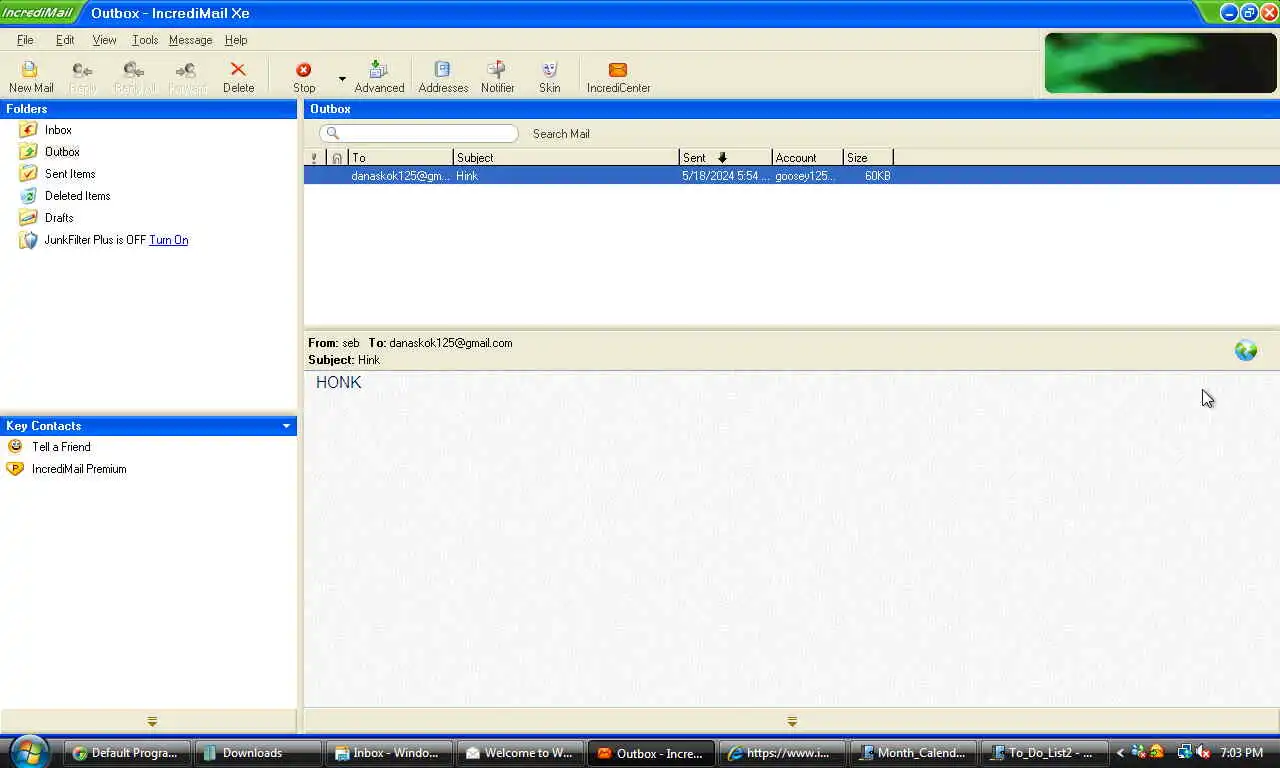The height and width of the screenshot is (768, 1280).
Task: Click the muted volume tray icon
Action: tap(1203, 752)
